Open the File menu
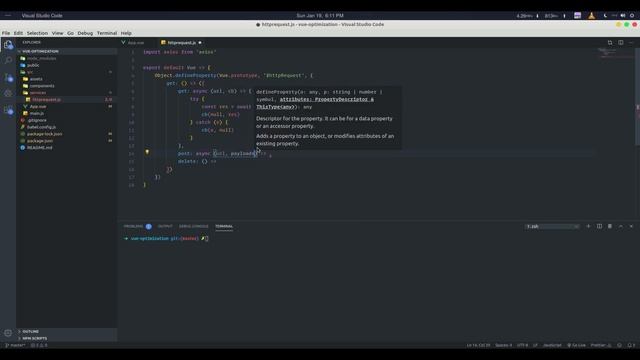 pos(6,33)
